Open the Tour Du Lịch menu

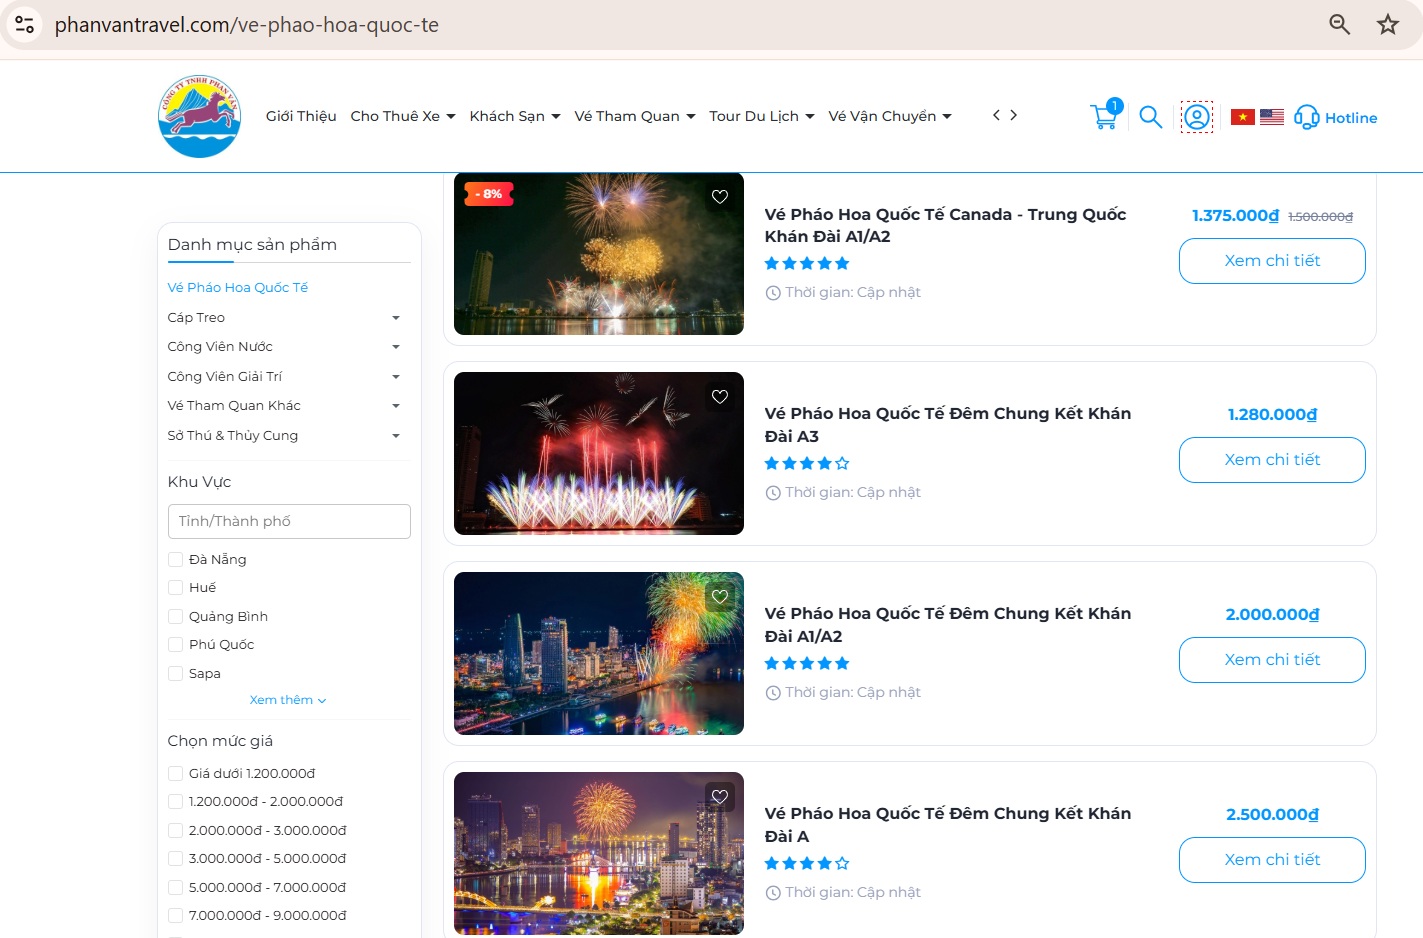tap(762, 116)
